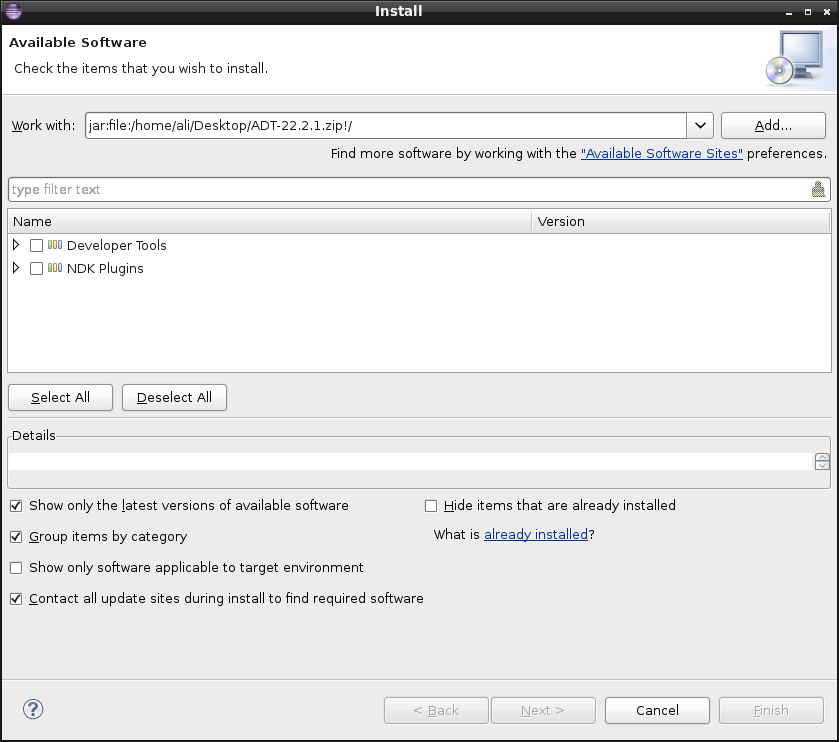Expand the Developer Tools tree node
Viewport: 839px width, 742px height.
[16, 245]
